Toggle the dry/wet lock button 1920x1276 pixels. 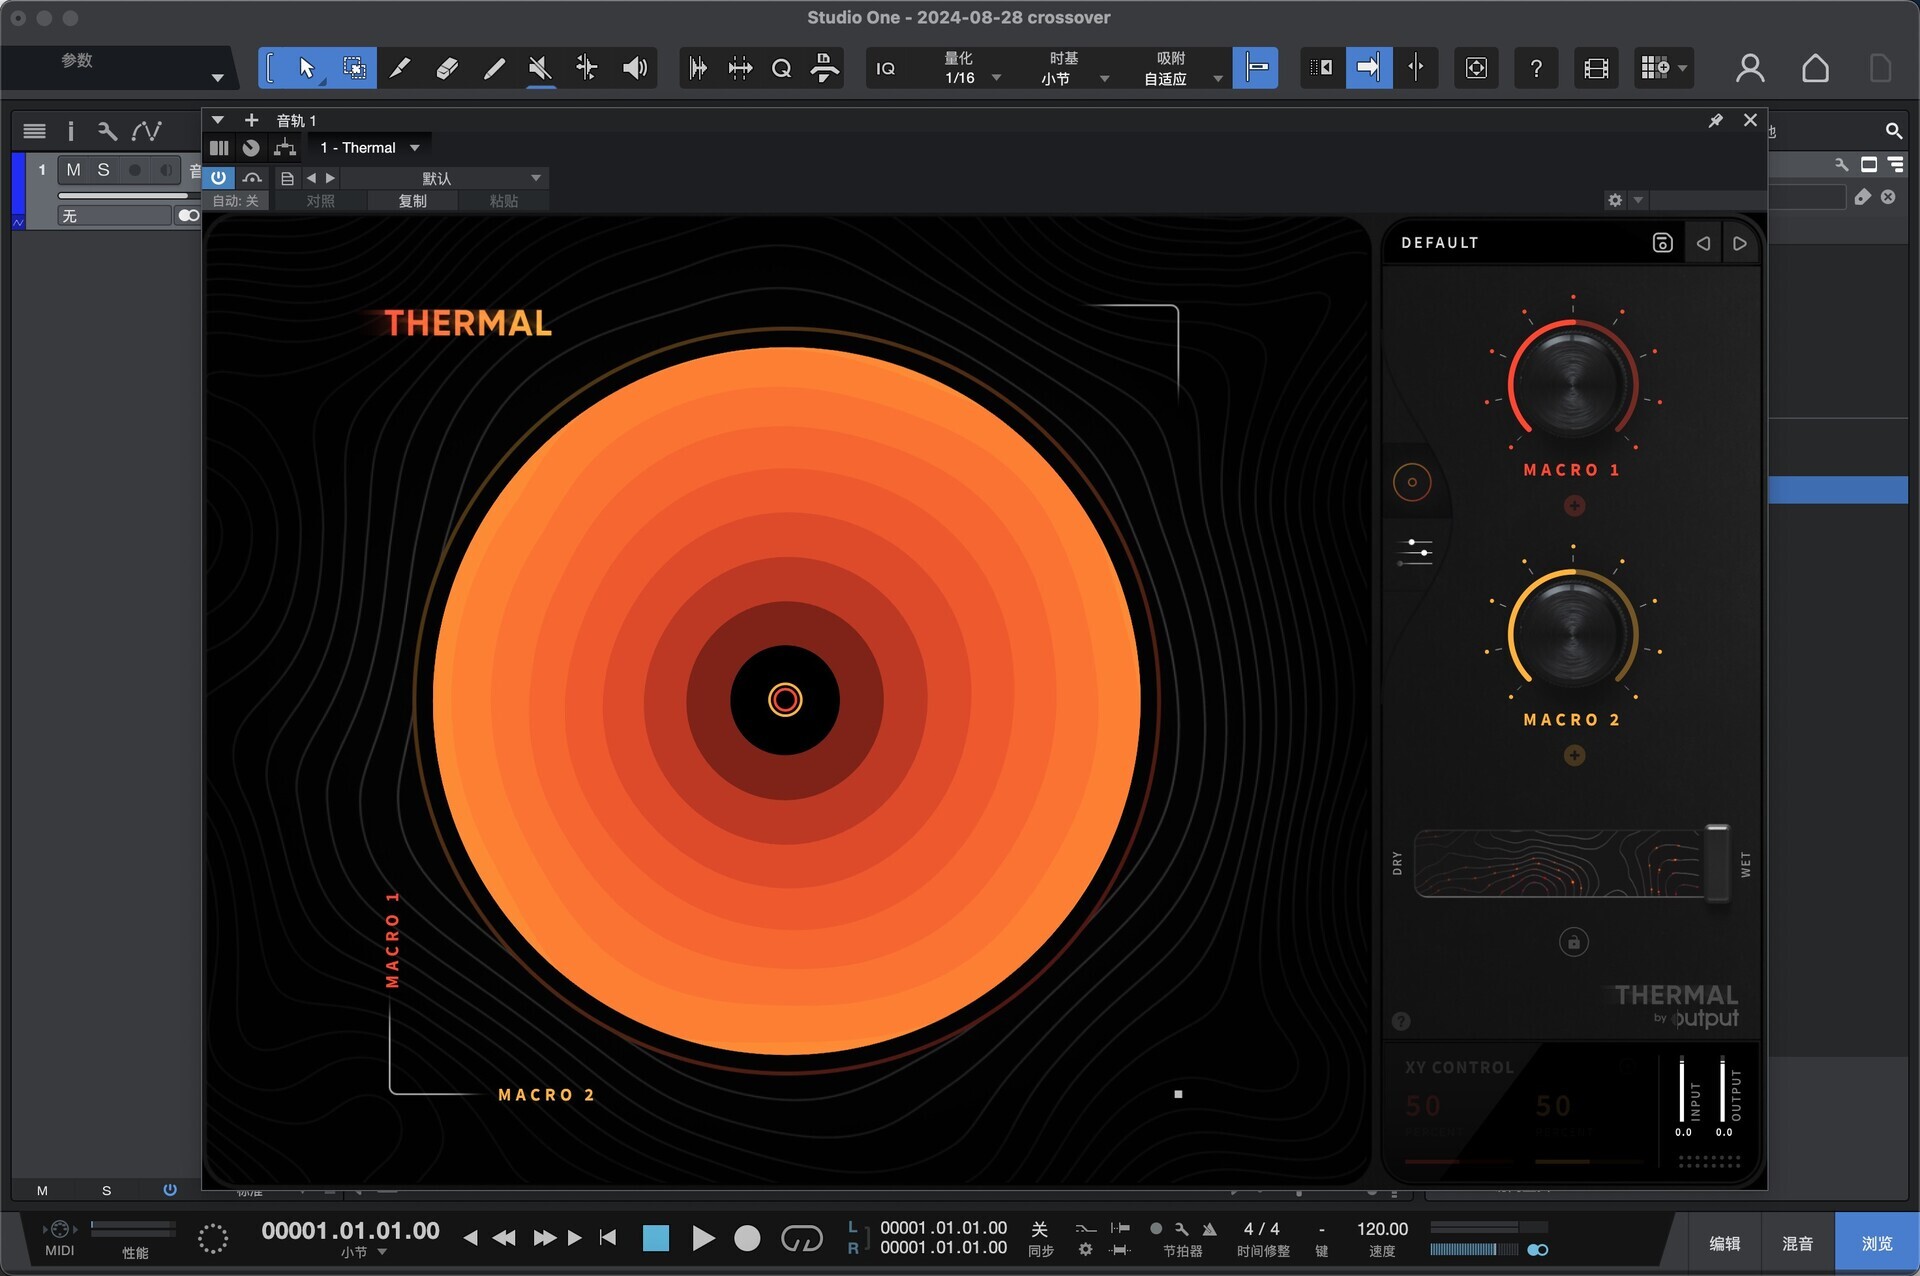click(x=1573, y=942)
